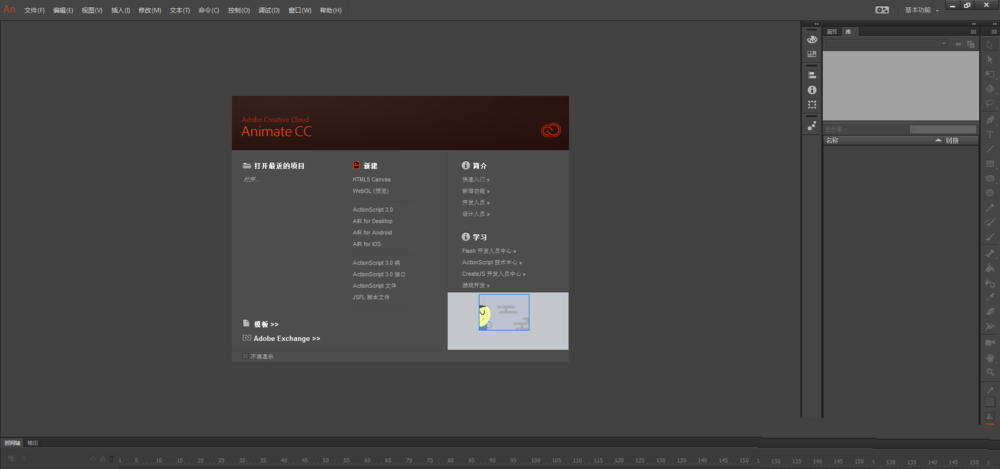Select the Eyedropper tool

tap(990, 297)
